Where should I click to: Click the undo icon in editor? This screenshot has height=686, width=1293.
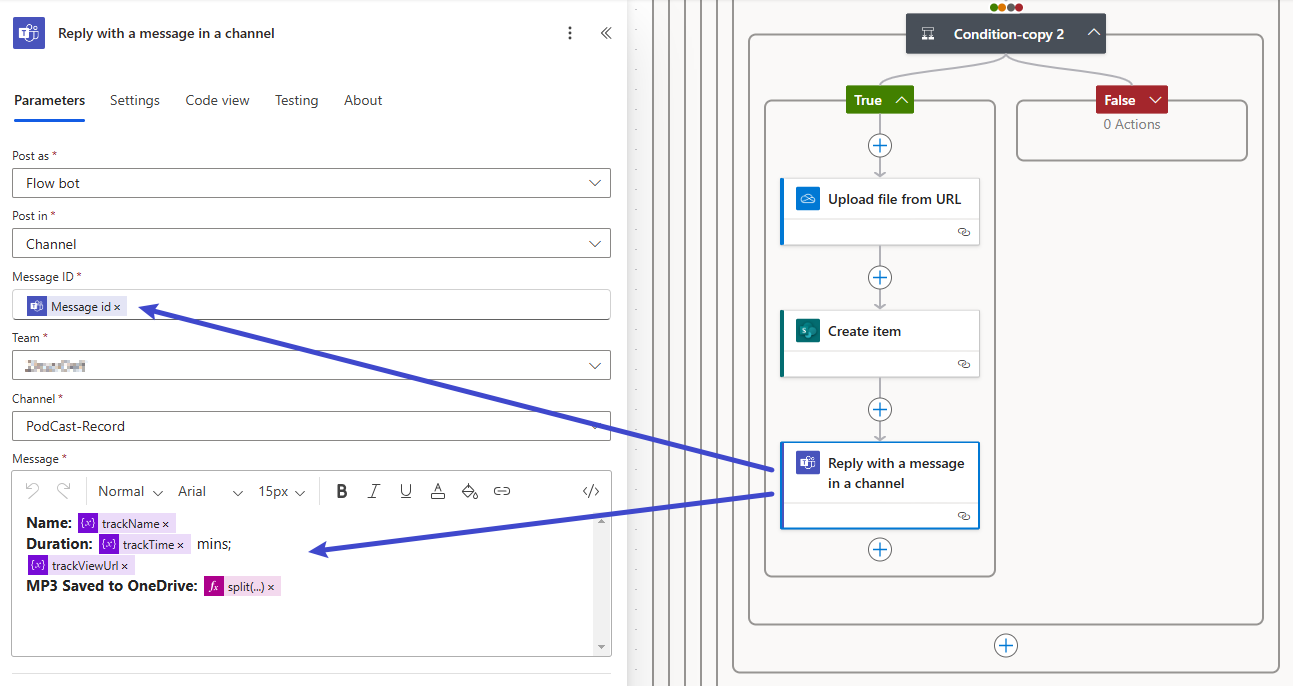click(32, 491)
